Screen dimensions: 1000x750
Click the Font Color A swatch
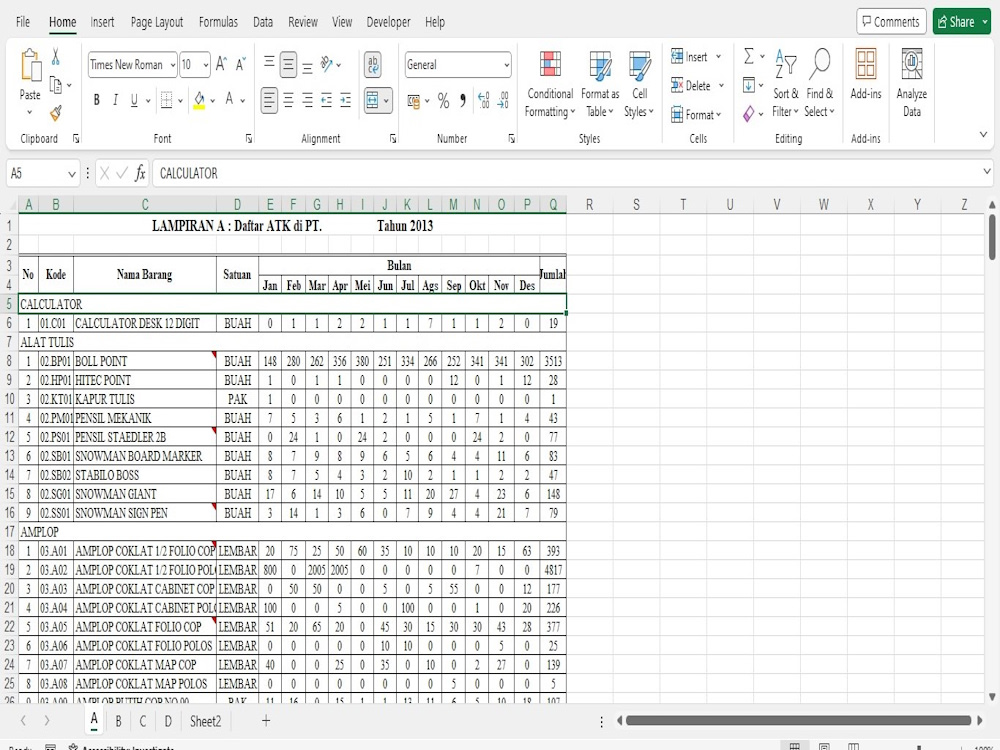[229, 100]
